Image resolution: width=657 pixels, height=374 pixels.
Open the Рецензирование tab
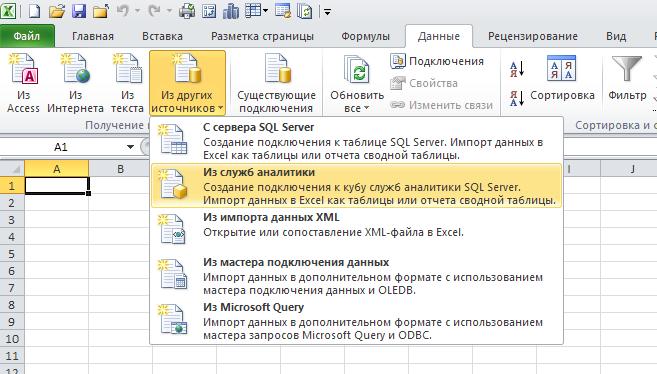pyautogui.click(x=533, y=36)
